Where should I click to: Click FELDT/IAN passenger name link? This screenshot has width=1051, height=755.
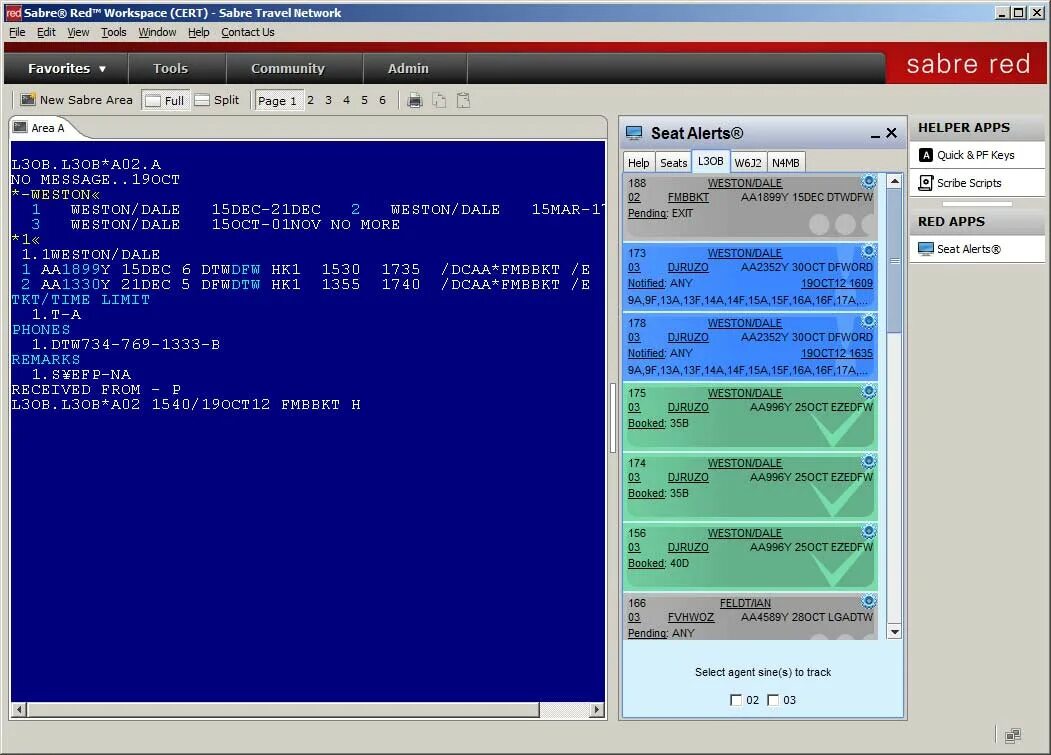(745, 603)
